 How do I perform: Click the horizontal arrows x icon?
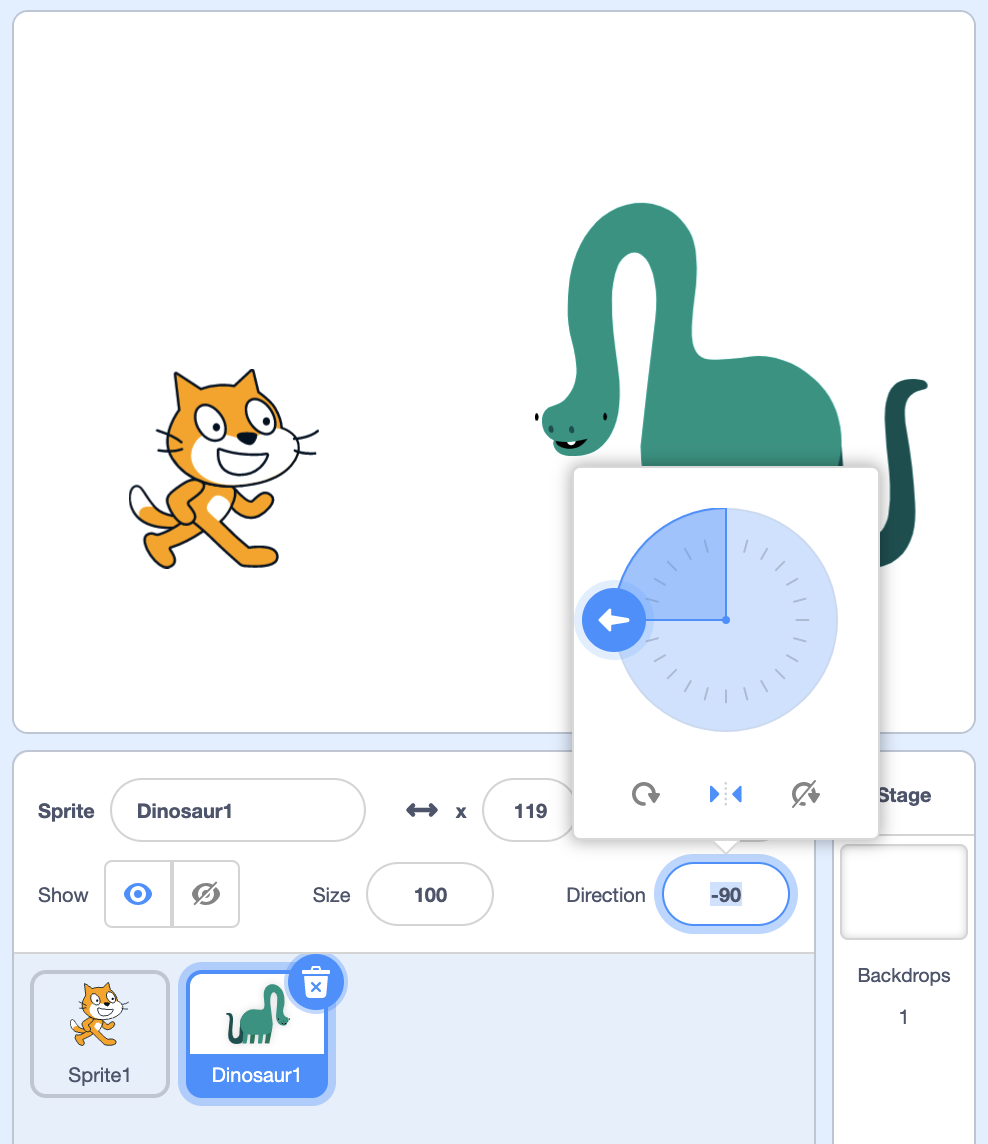point(422,811)
